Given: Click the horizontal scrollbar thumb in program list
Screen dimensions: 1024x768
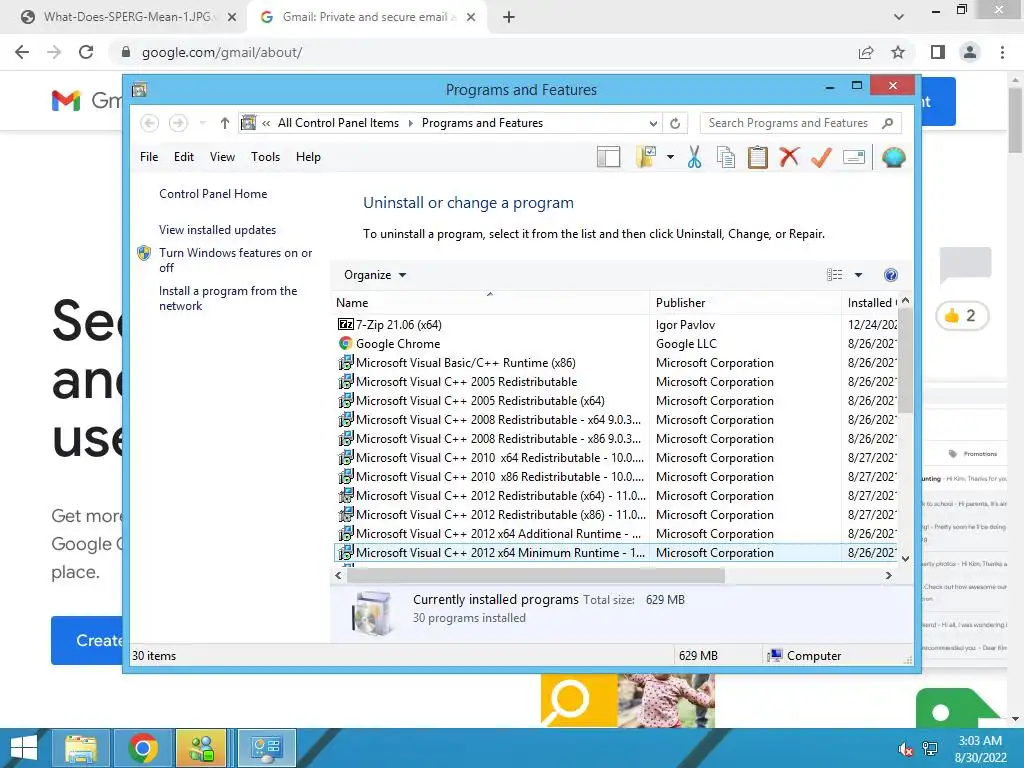Looking at the screenshot, I should point(536,575).
